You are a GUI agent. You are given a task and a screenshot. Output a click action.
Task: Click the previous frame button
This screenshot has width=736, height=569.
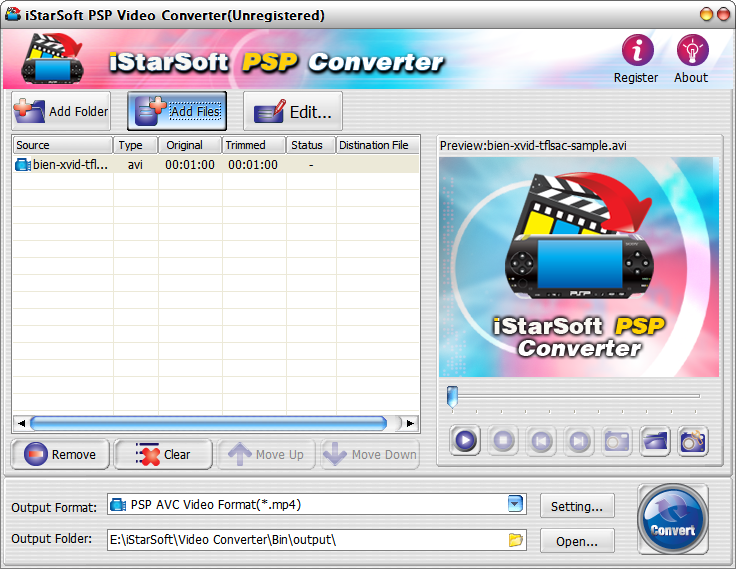(541, 440)
